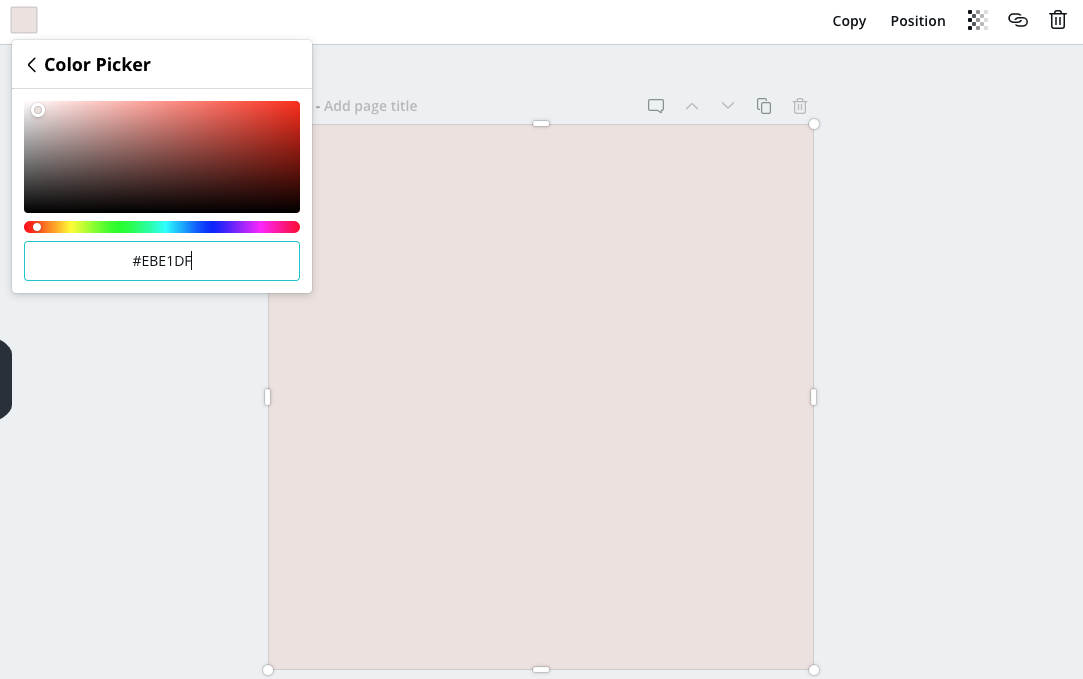Click the bottom edge middle resize handle
The image size is (1083, 679).
pos(541,669)
